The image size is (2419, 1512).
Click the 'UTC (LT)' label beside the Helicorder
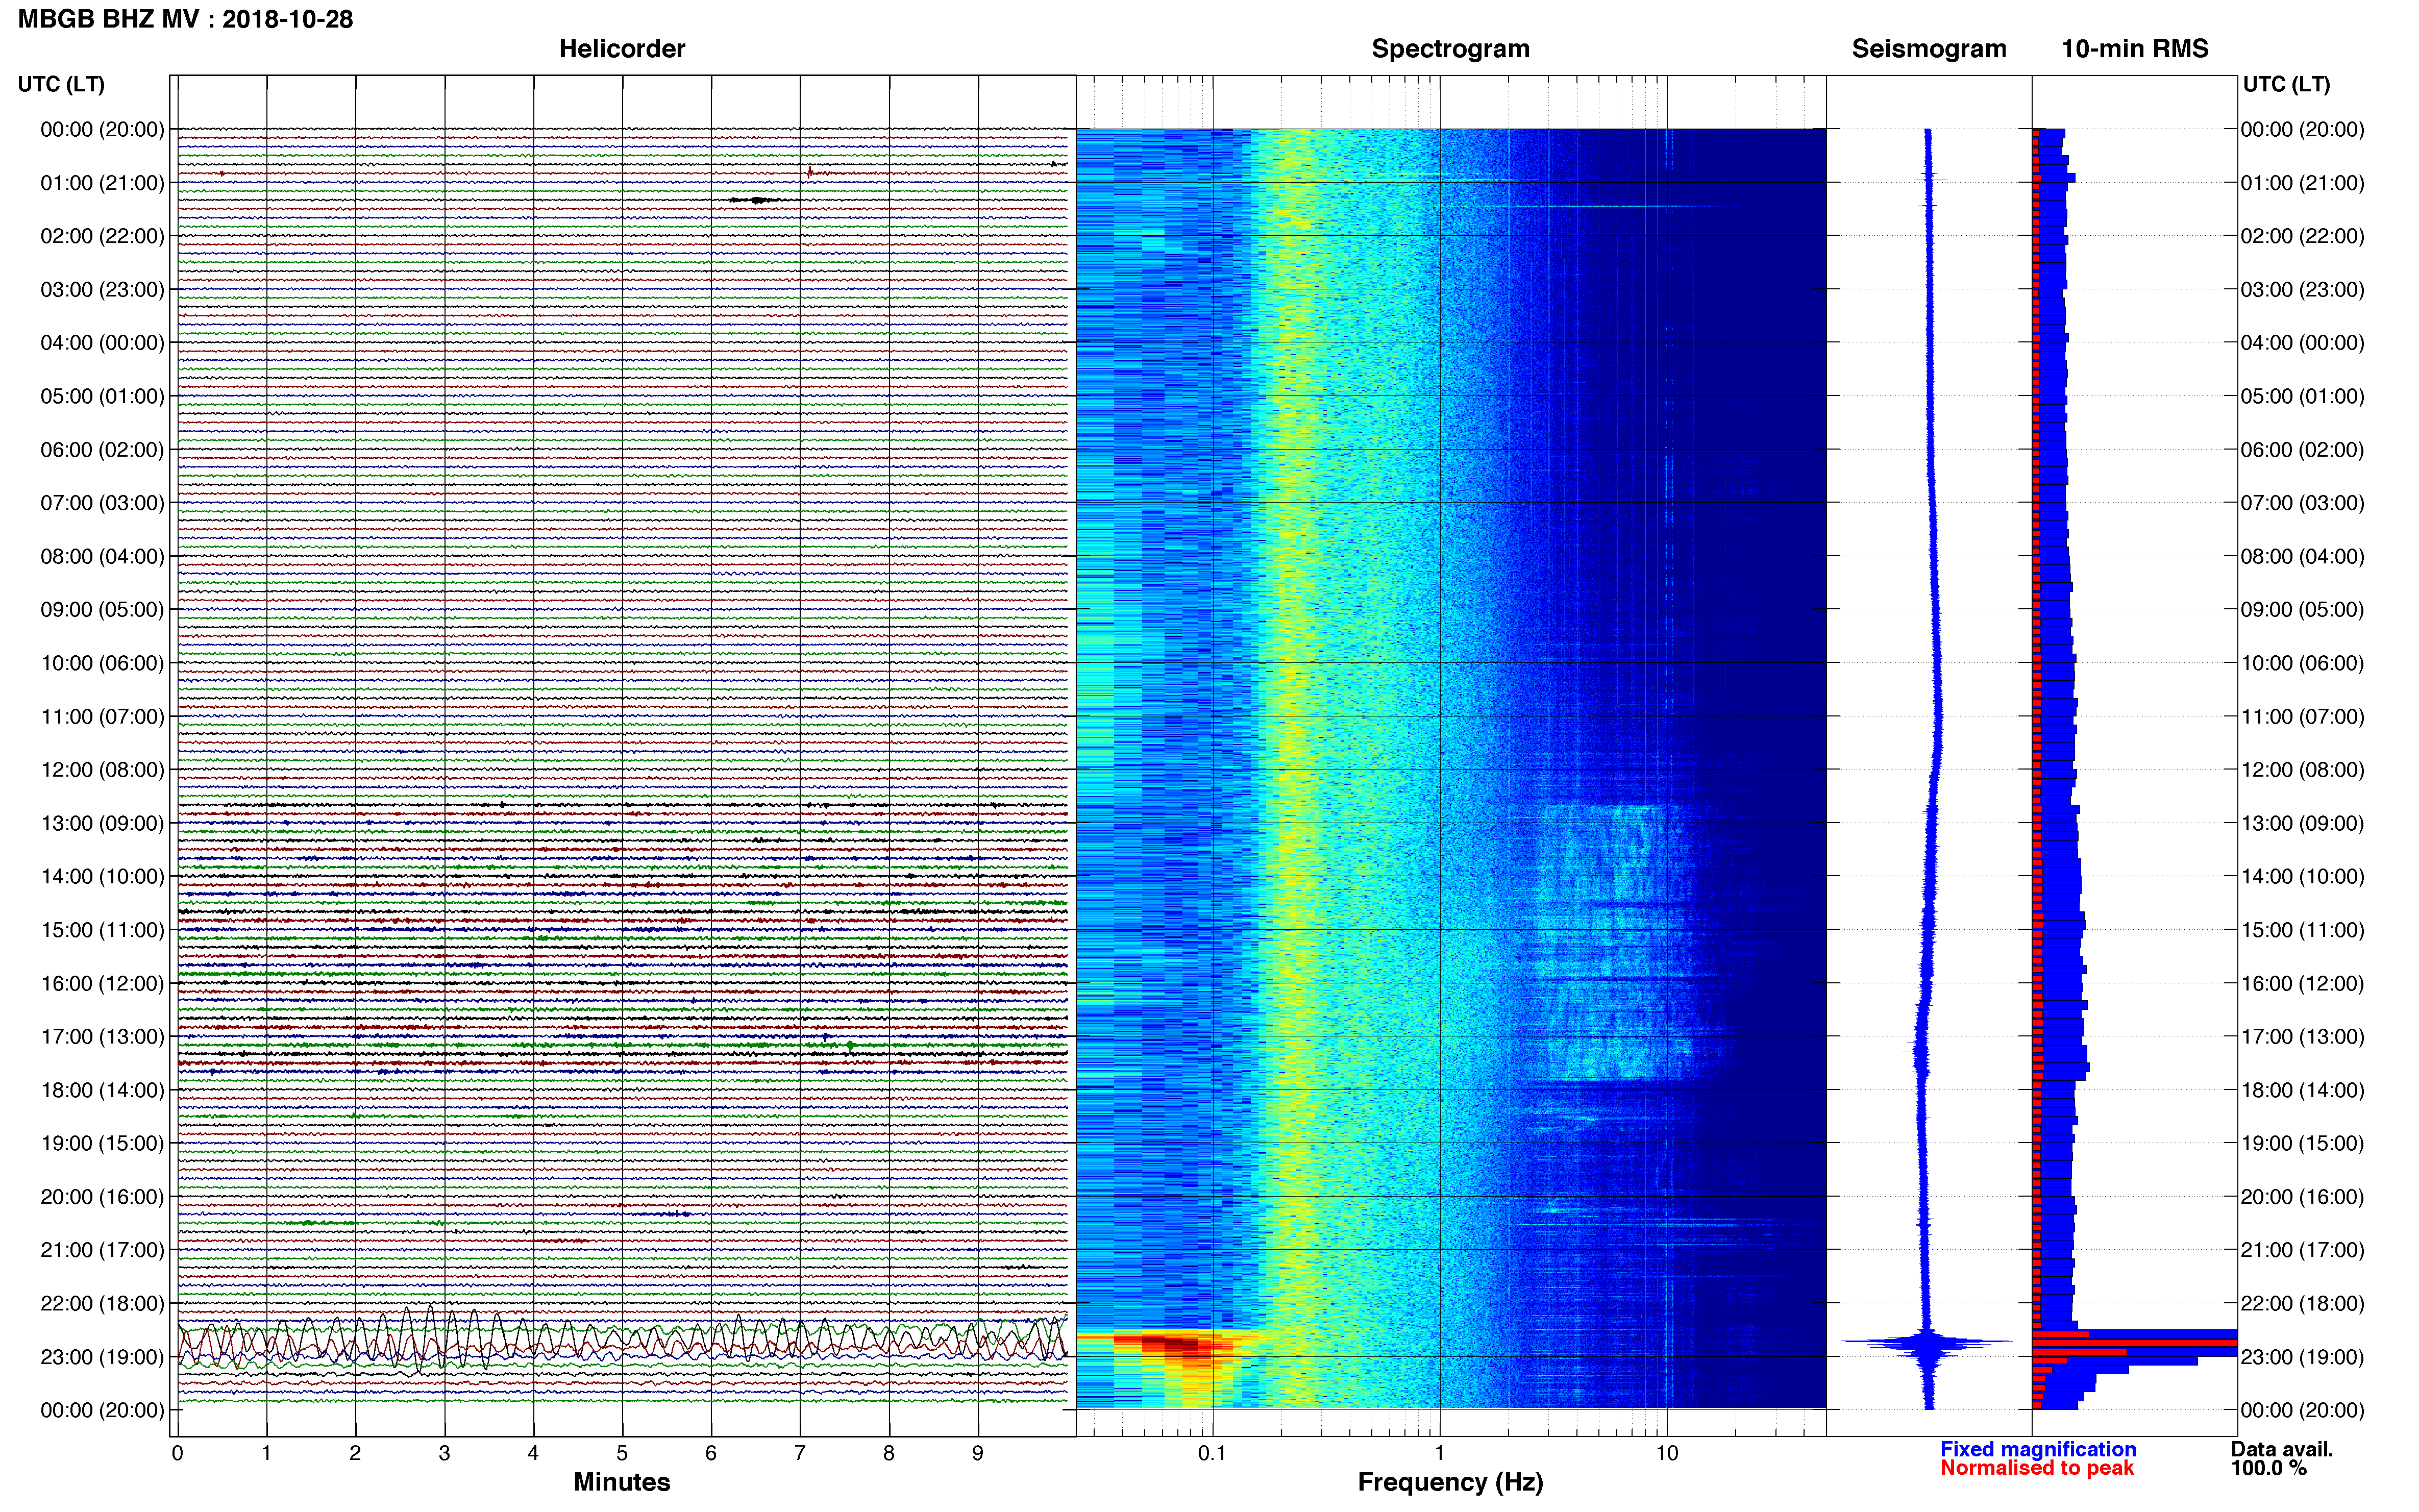point(61,84)
